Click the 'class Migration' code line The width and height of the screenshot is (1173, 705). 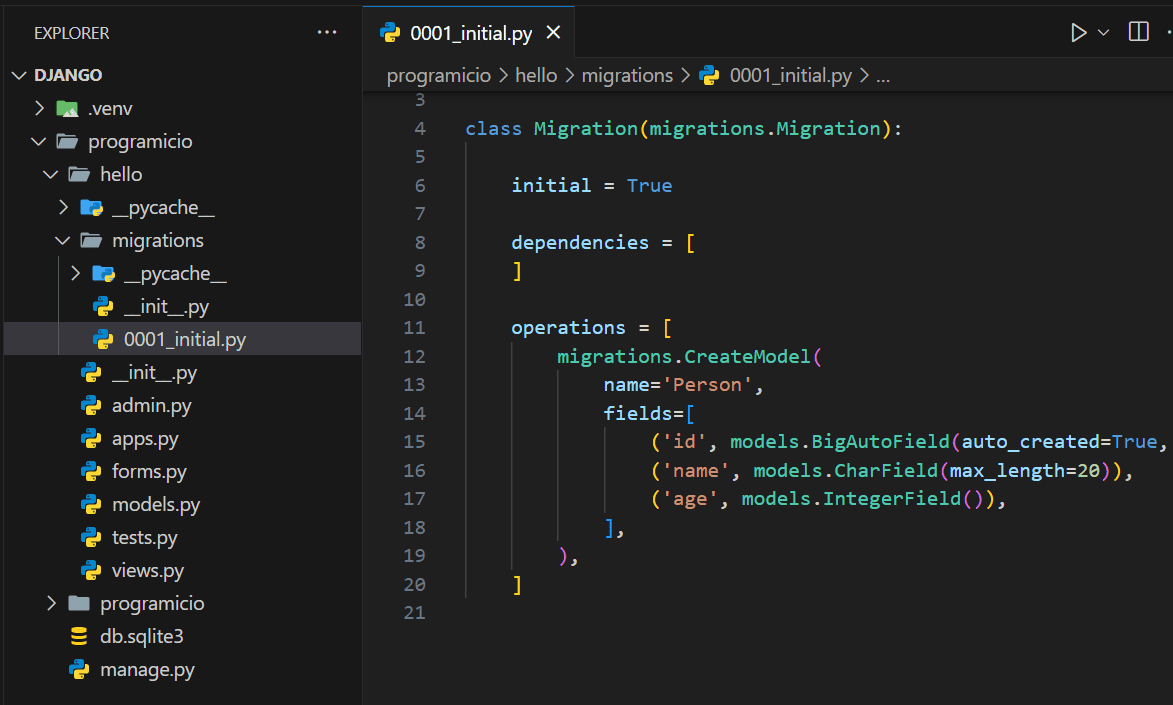684,129
